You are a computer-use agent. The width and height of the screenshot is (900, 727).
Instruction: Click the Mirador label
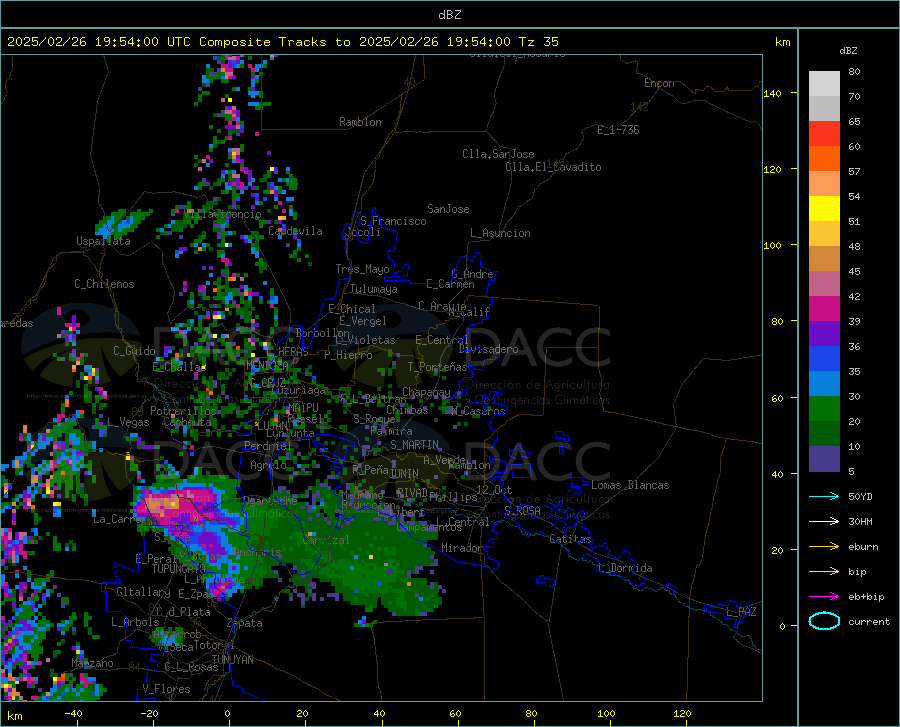(x=461, y=548)
